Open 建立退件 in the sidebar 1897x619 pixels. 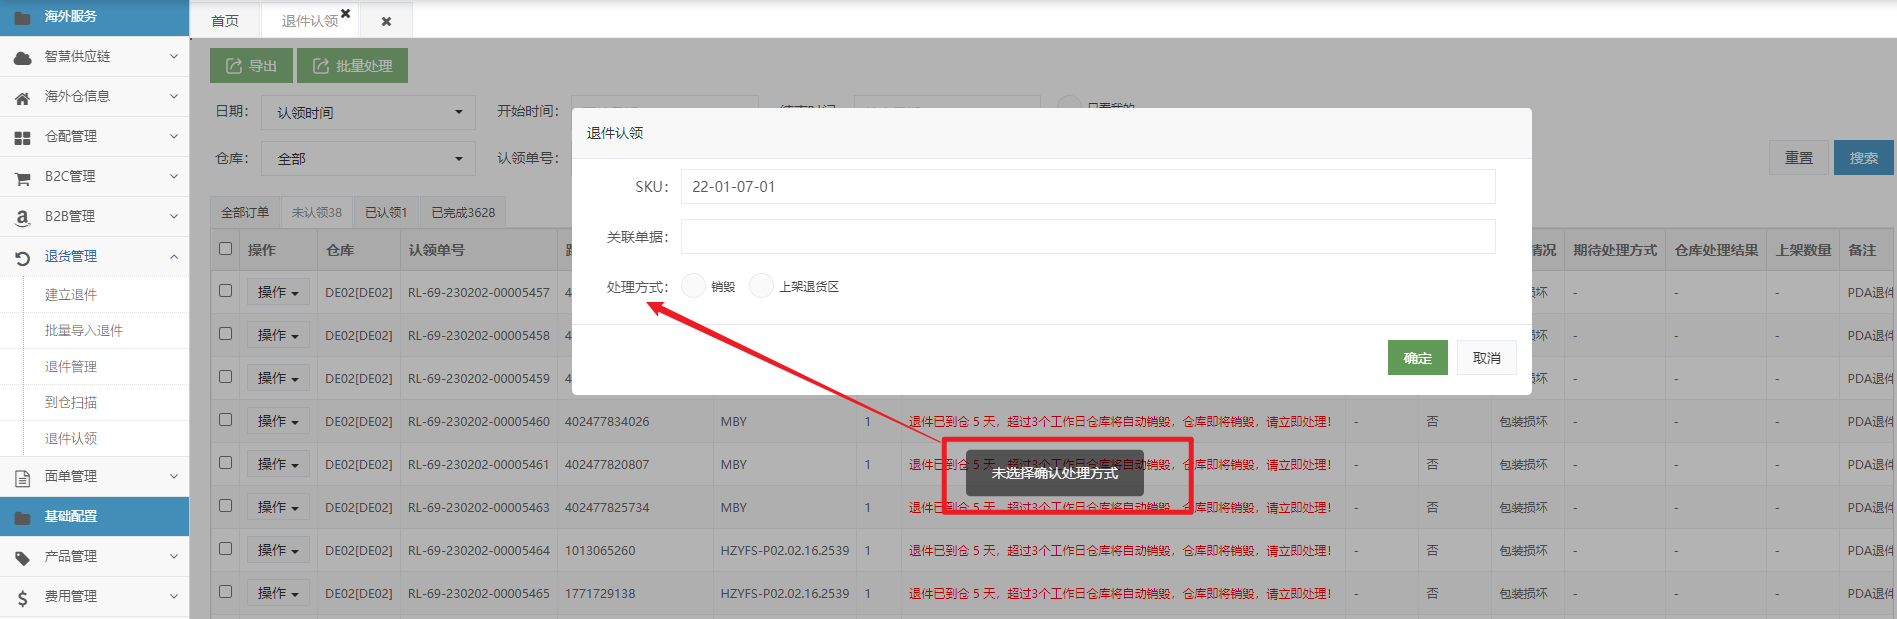71,295
